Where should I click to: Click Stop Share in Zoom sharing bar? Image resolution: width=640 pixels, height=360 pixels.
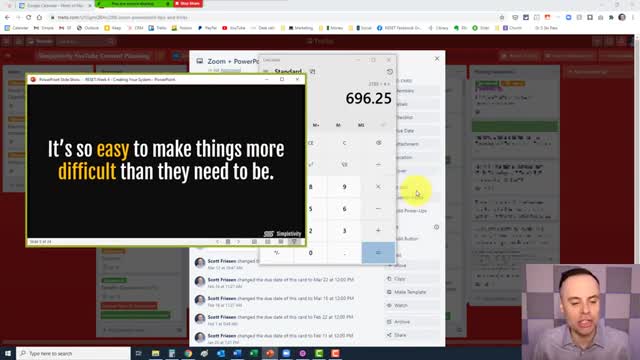[x=188, y=3]
